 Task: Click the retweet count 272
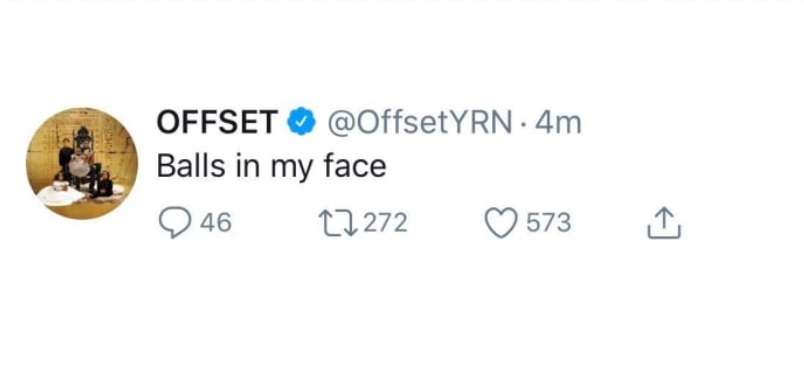tap(386, 223)
